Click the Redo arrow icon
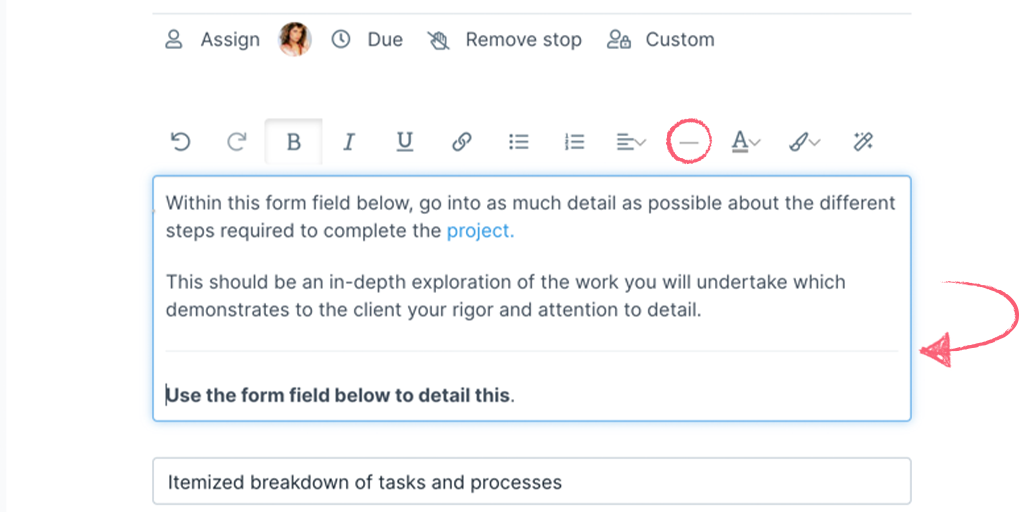Viewport: 1024px width, 512px height. click(x=237, y=142)
